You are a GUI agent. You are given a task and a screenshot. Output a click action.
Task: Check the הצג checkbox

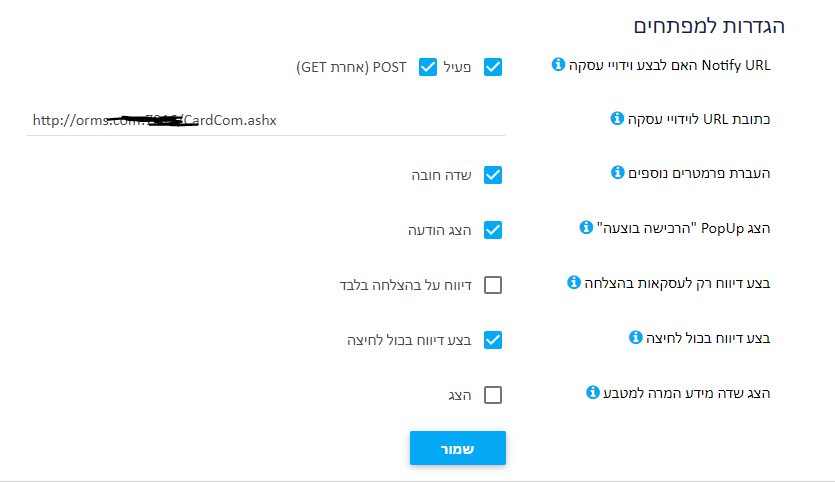pyautogui.click(x=493, y=395)
